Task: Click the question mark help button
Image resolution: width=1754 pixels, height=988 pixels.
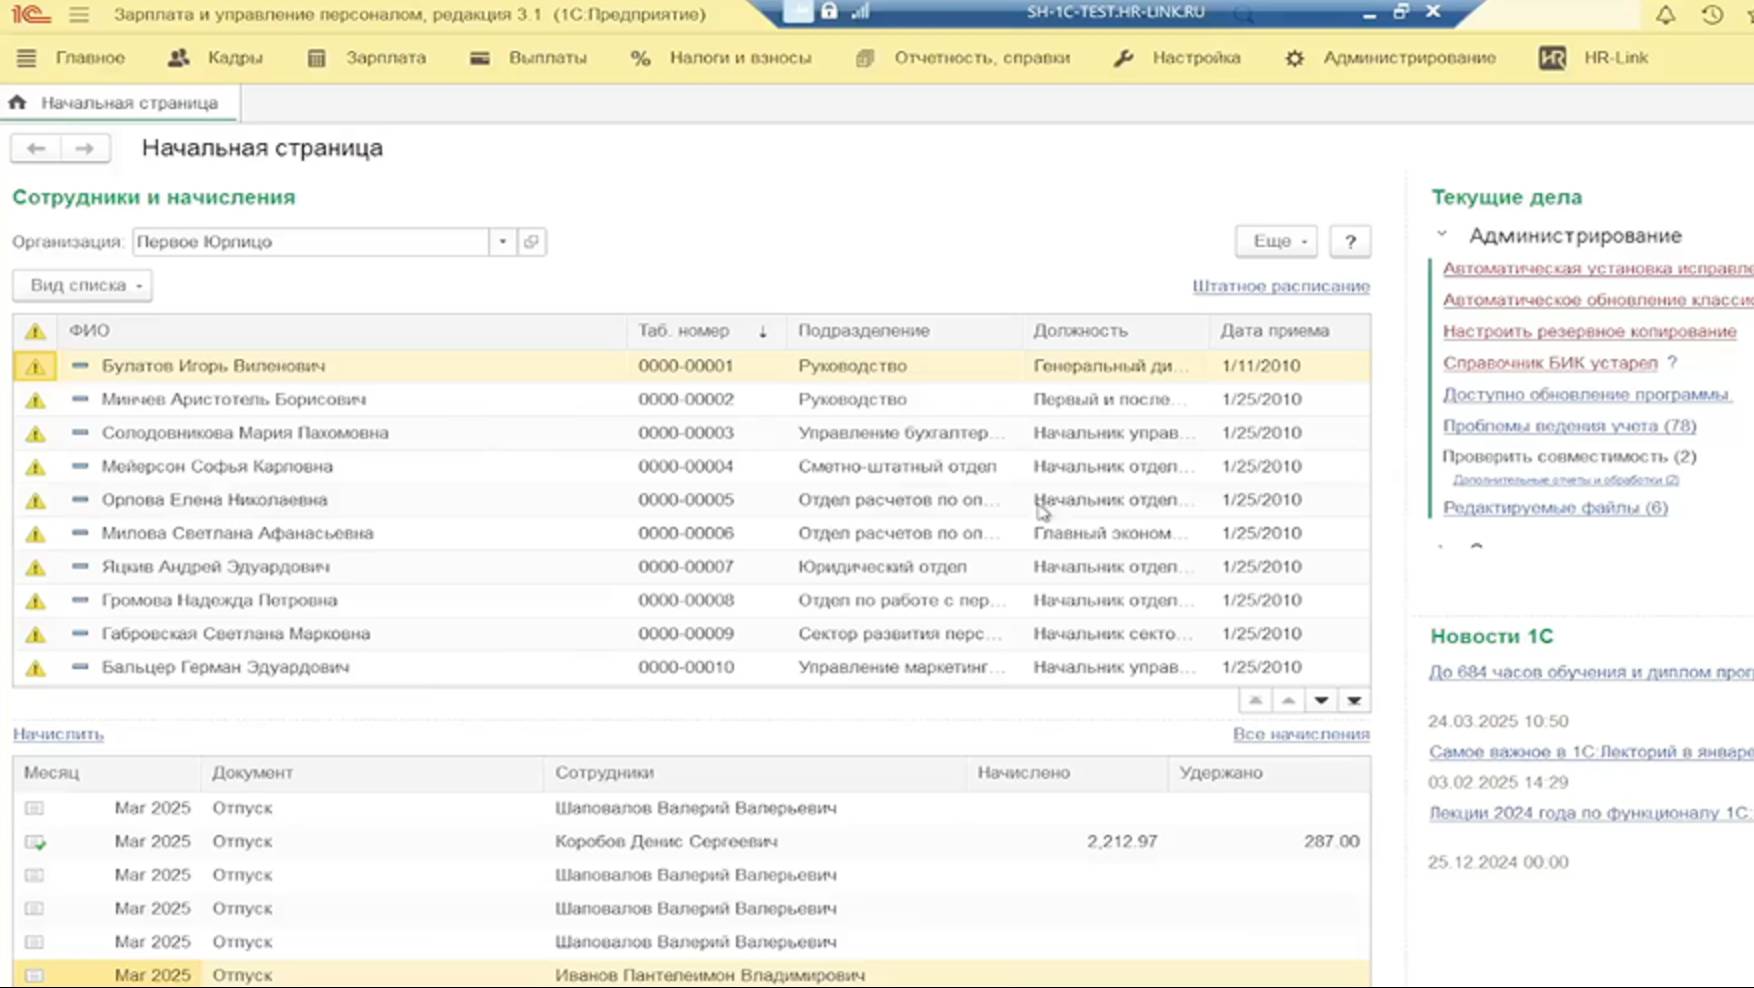Action: coord(1350,242)
